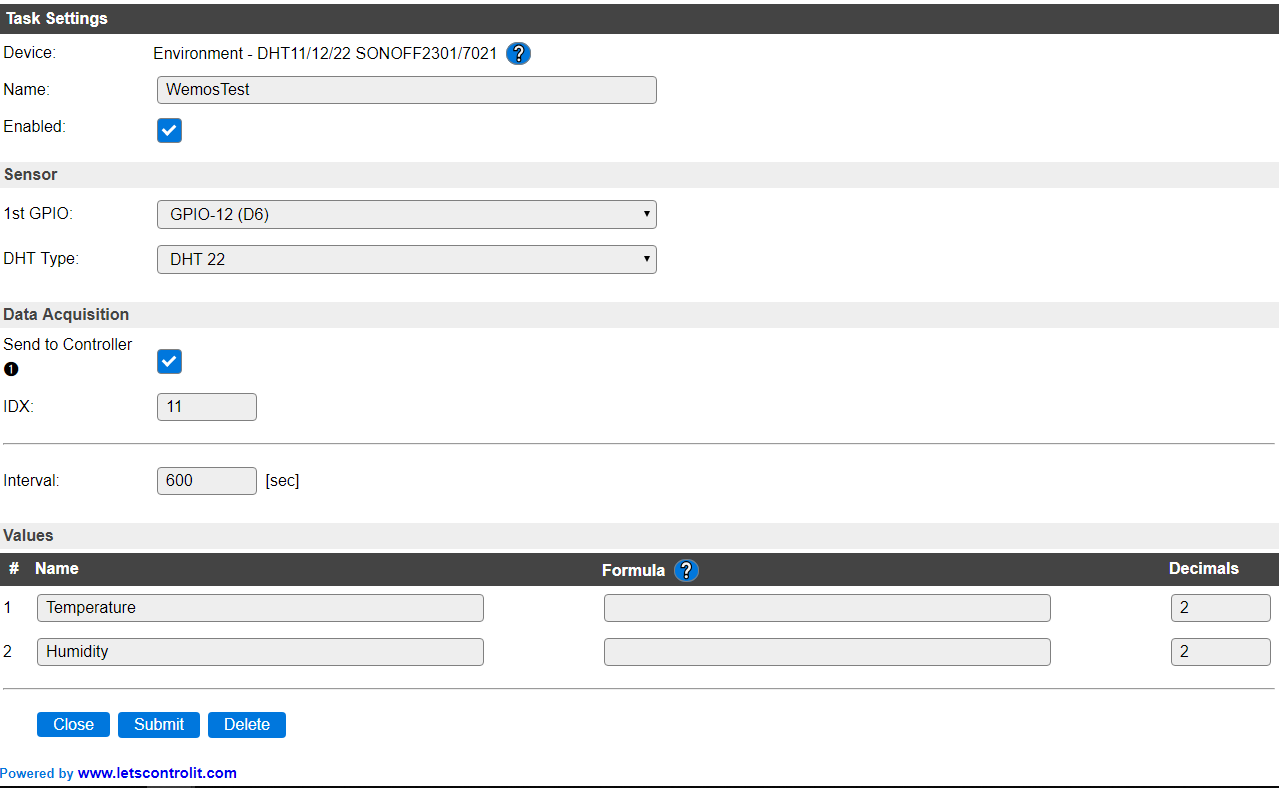Click the help icon next to Device
1279x788 pixels.
point(518,54)
